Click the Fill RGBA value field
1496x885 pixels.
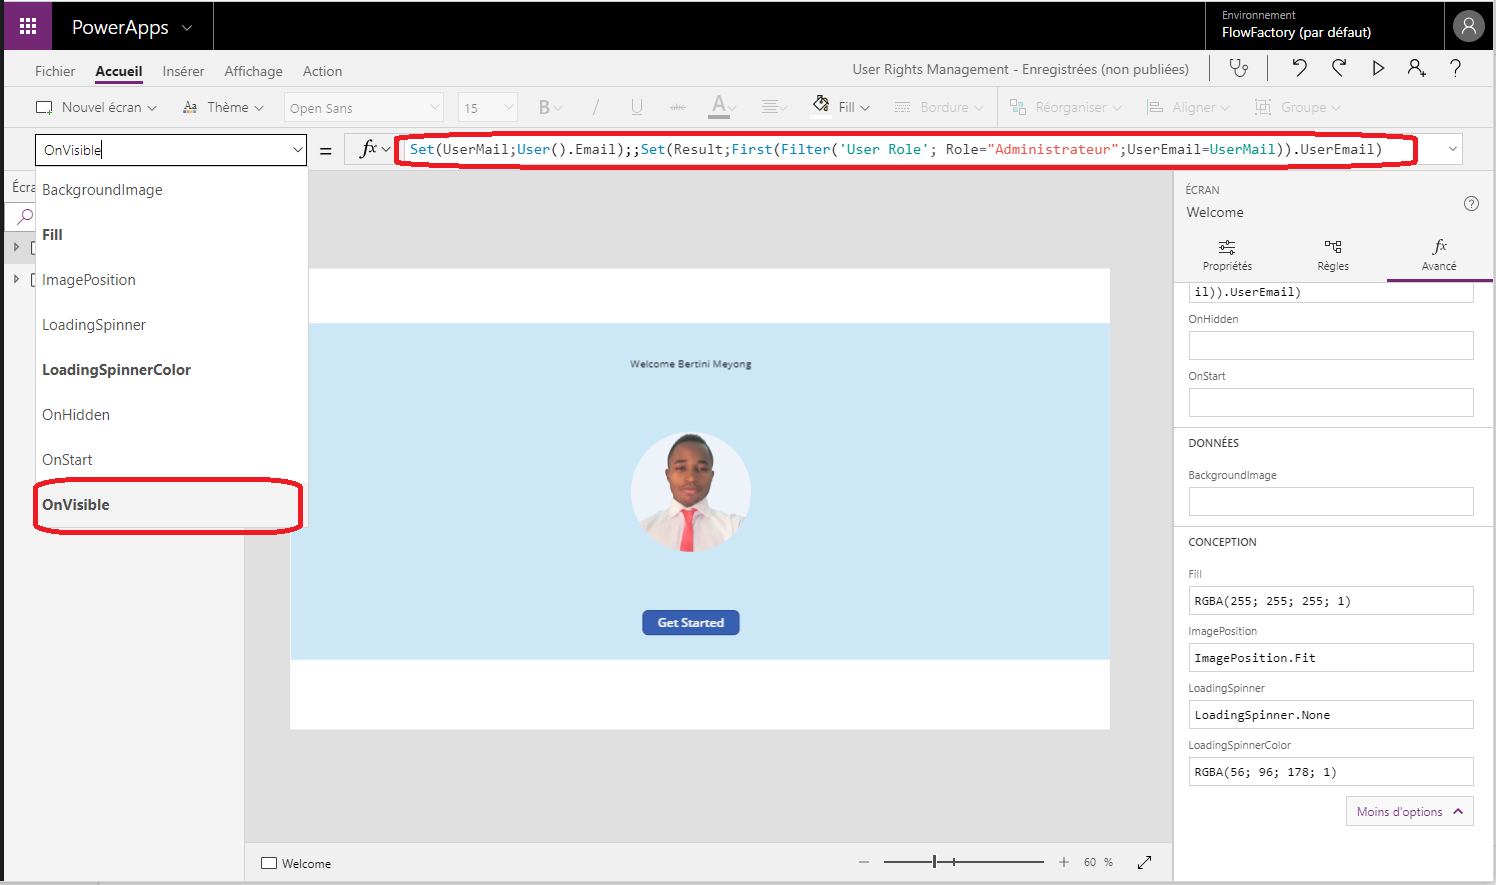(x=1330, y=601)
